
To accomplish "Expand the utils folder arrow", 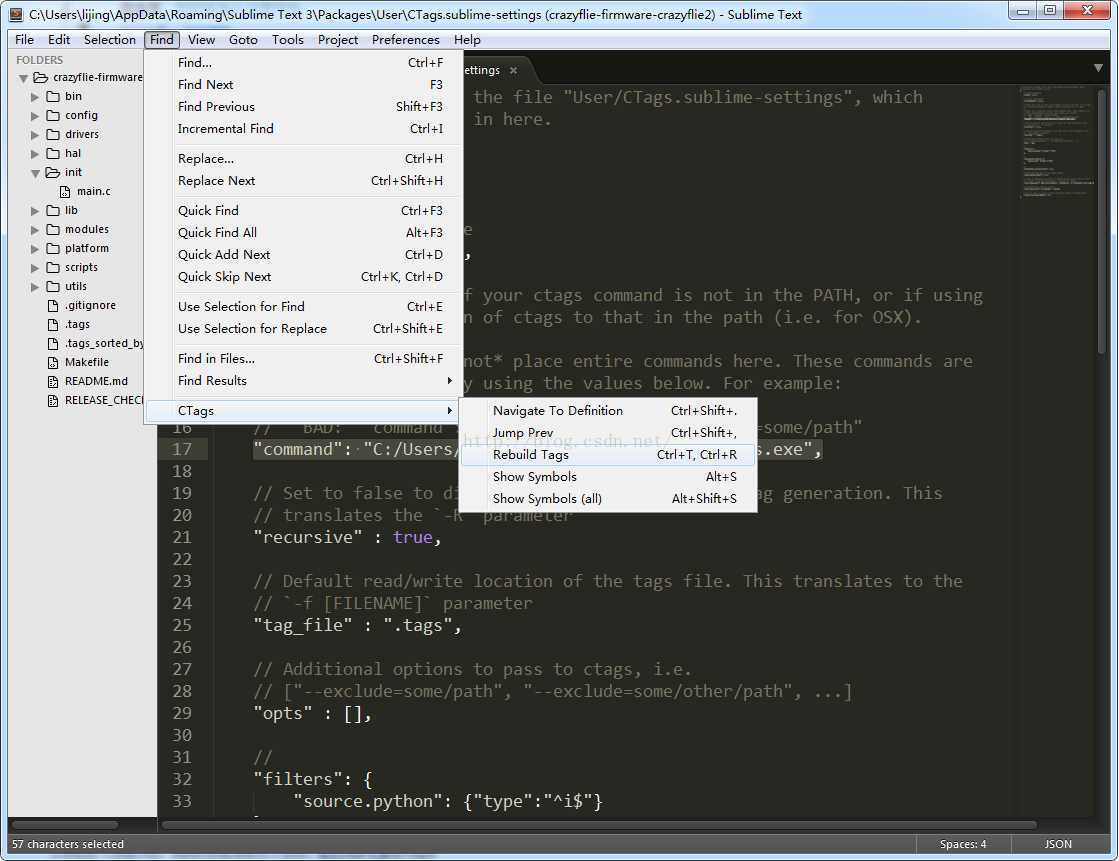I will (35, 287).
